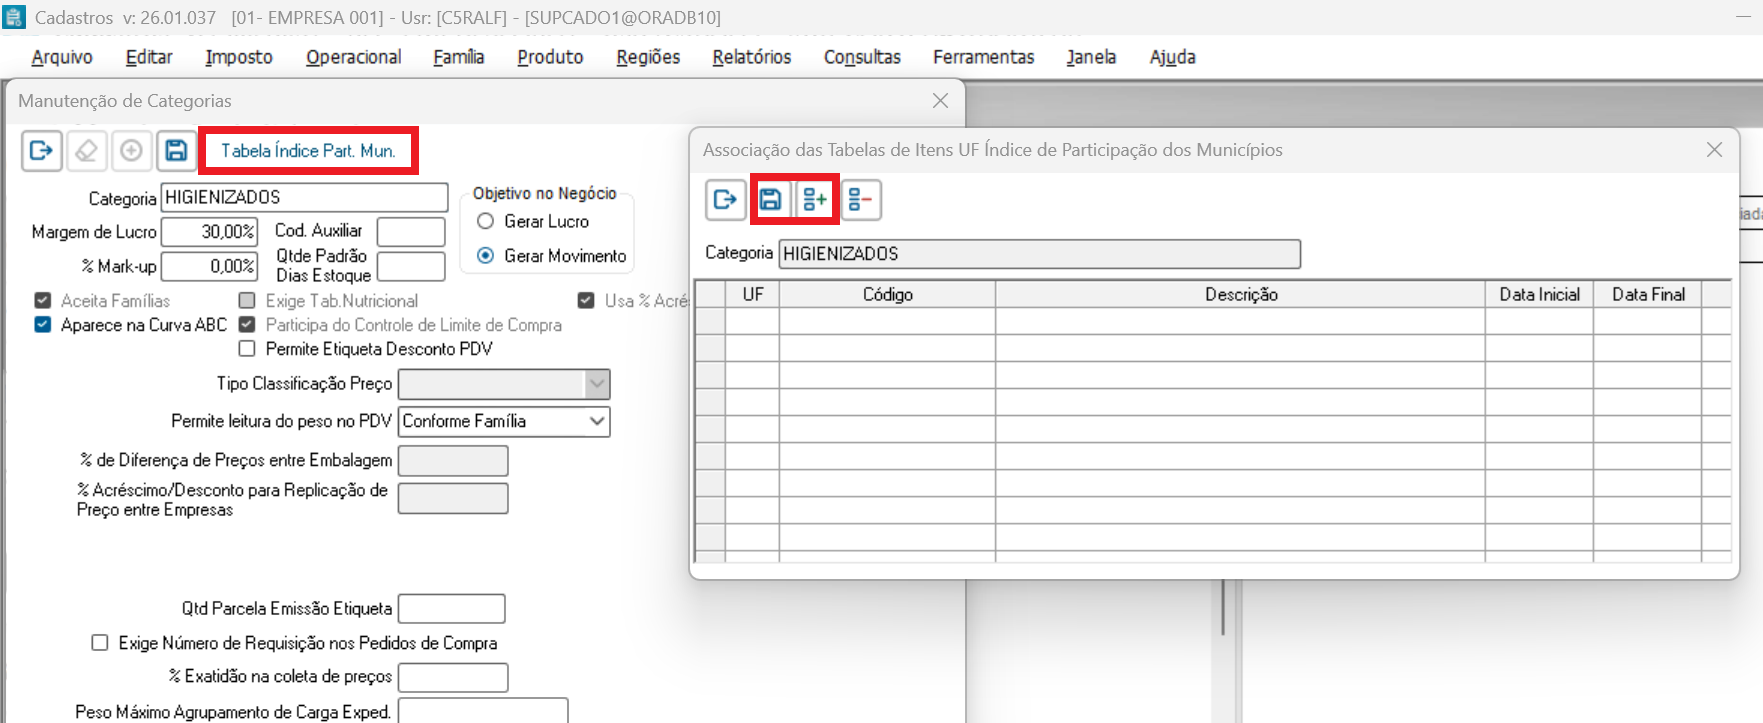This screenshot has width=1763, height=723.
Task: Add a row with the insert item icon
Action: click(815, 200)
